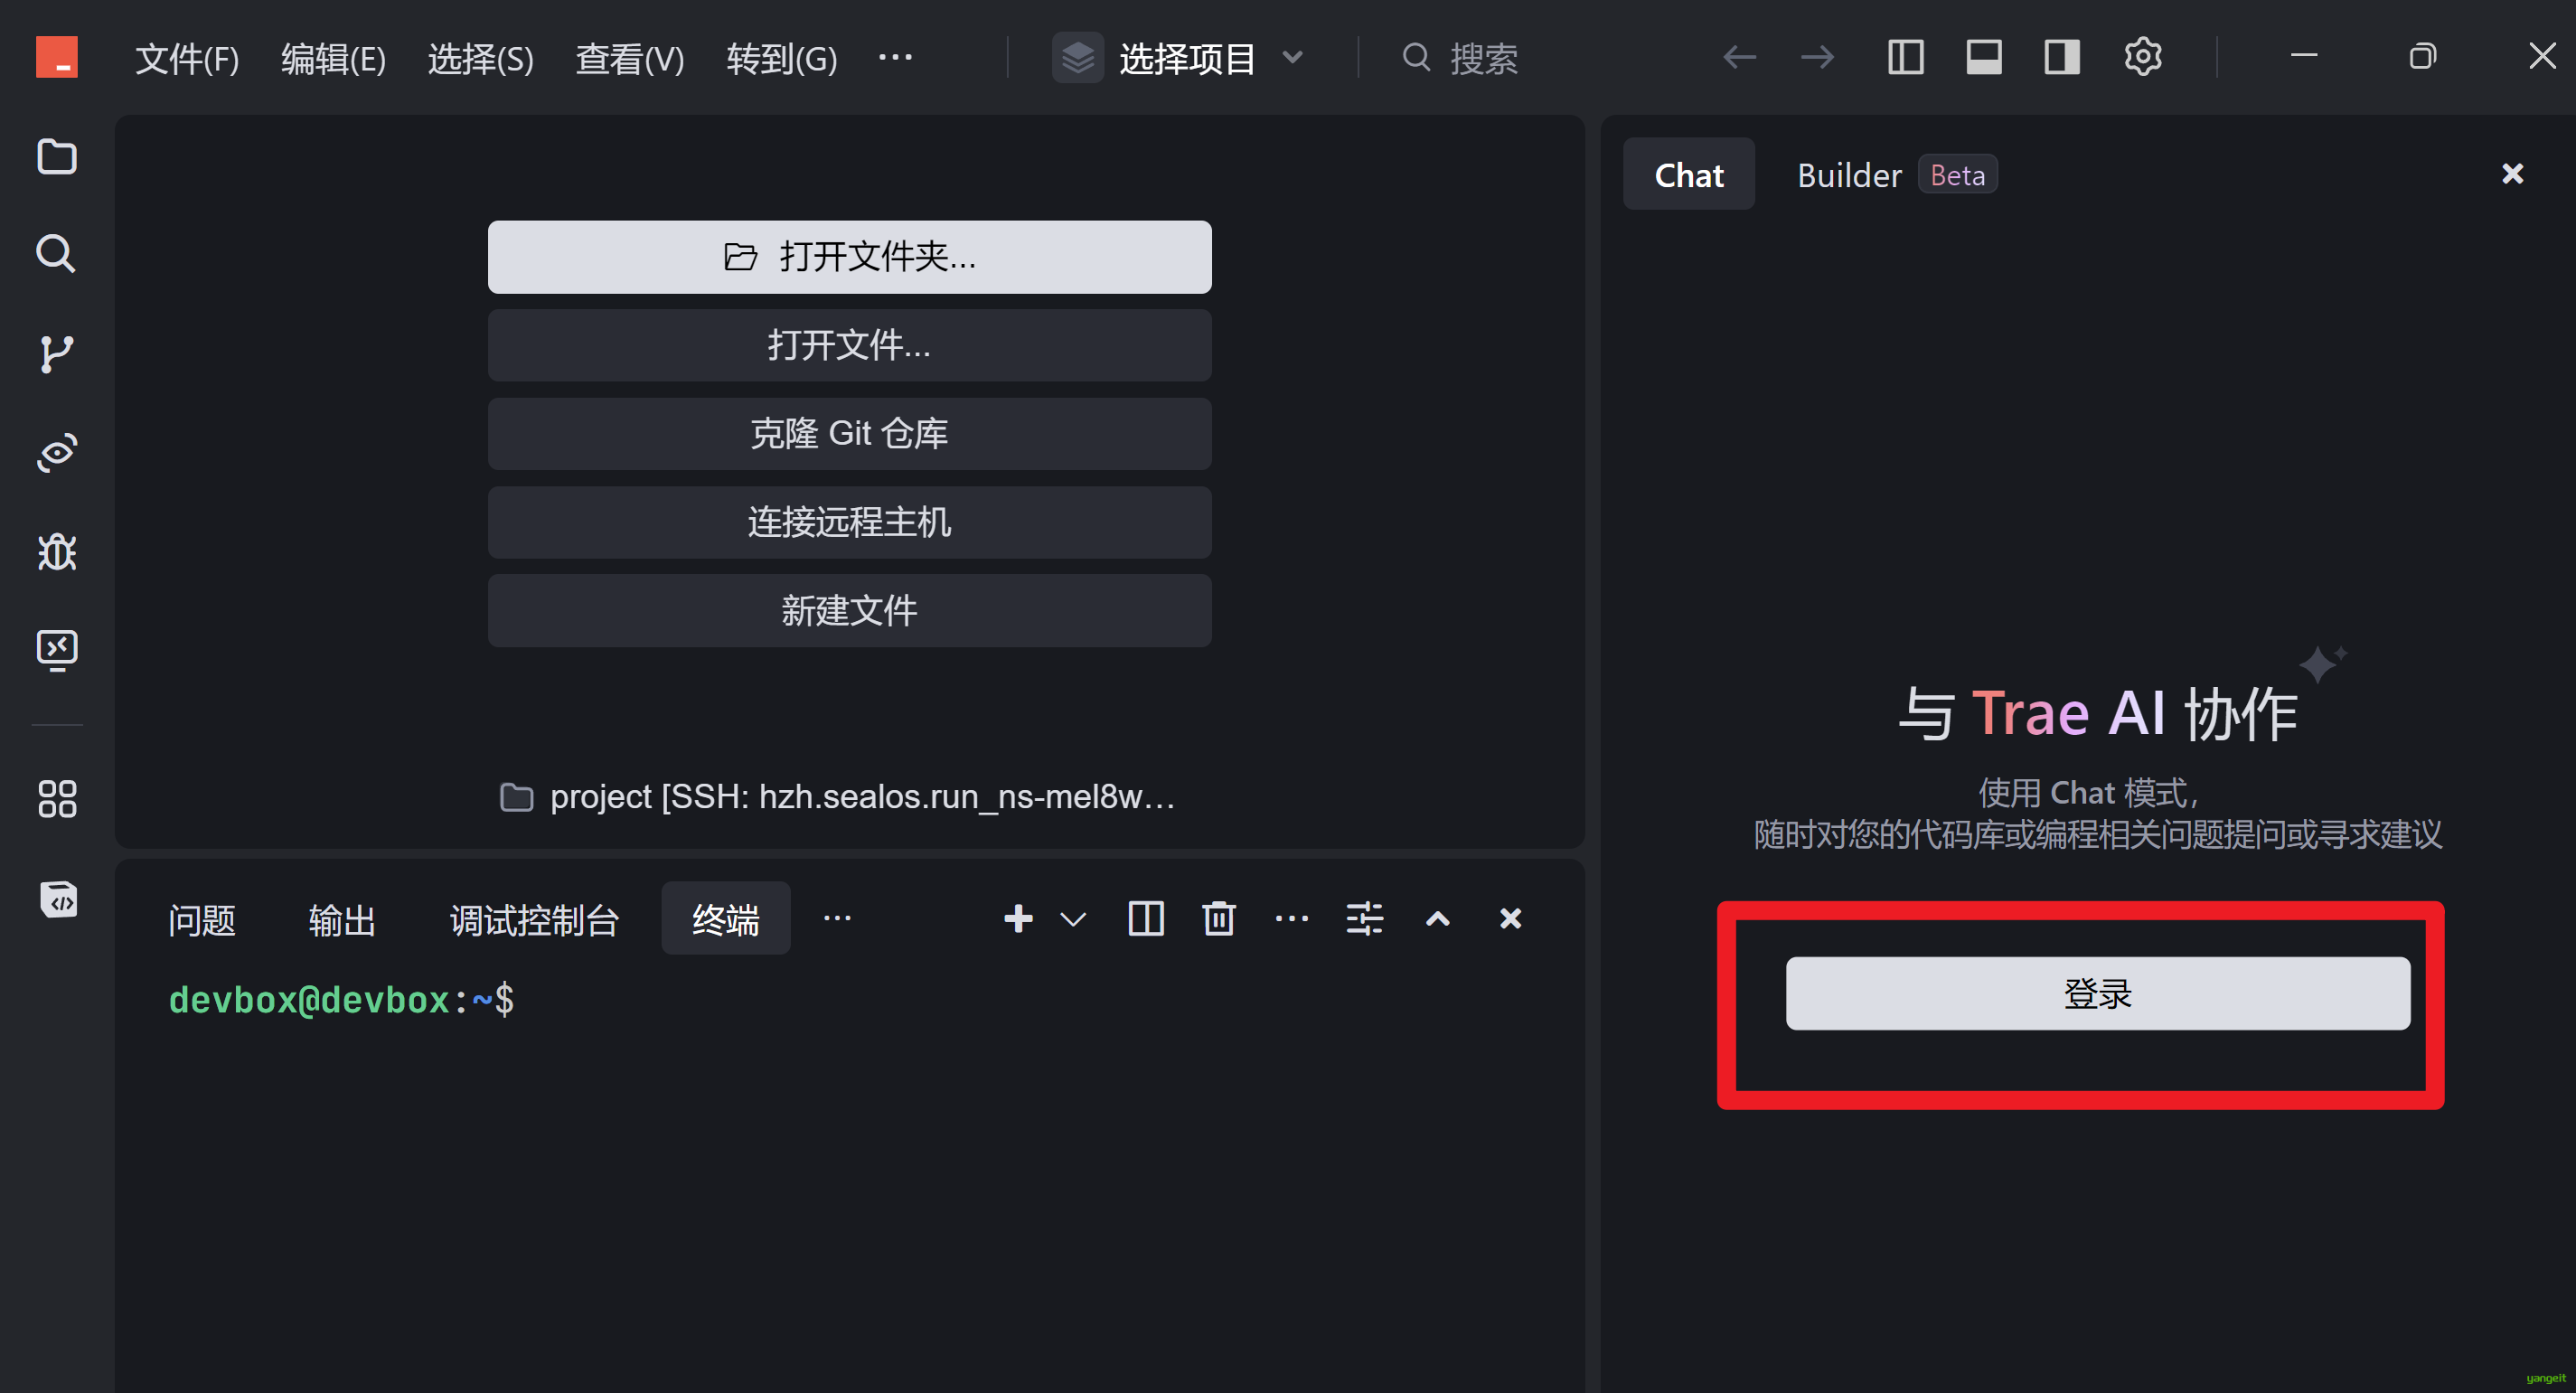Open the AI preview eye icon in sidebar
This screenshot has height=1393, width=2576.
56,452
